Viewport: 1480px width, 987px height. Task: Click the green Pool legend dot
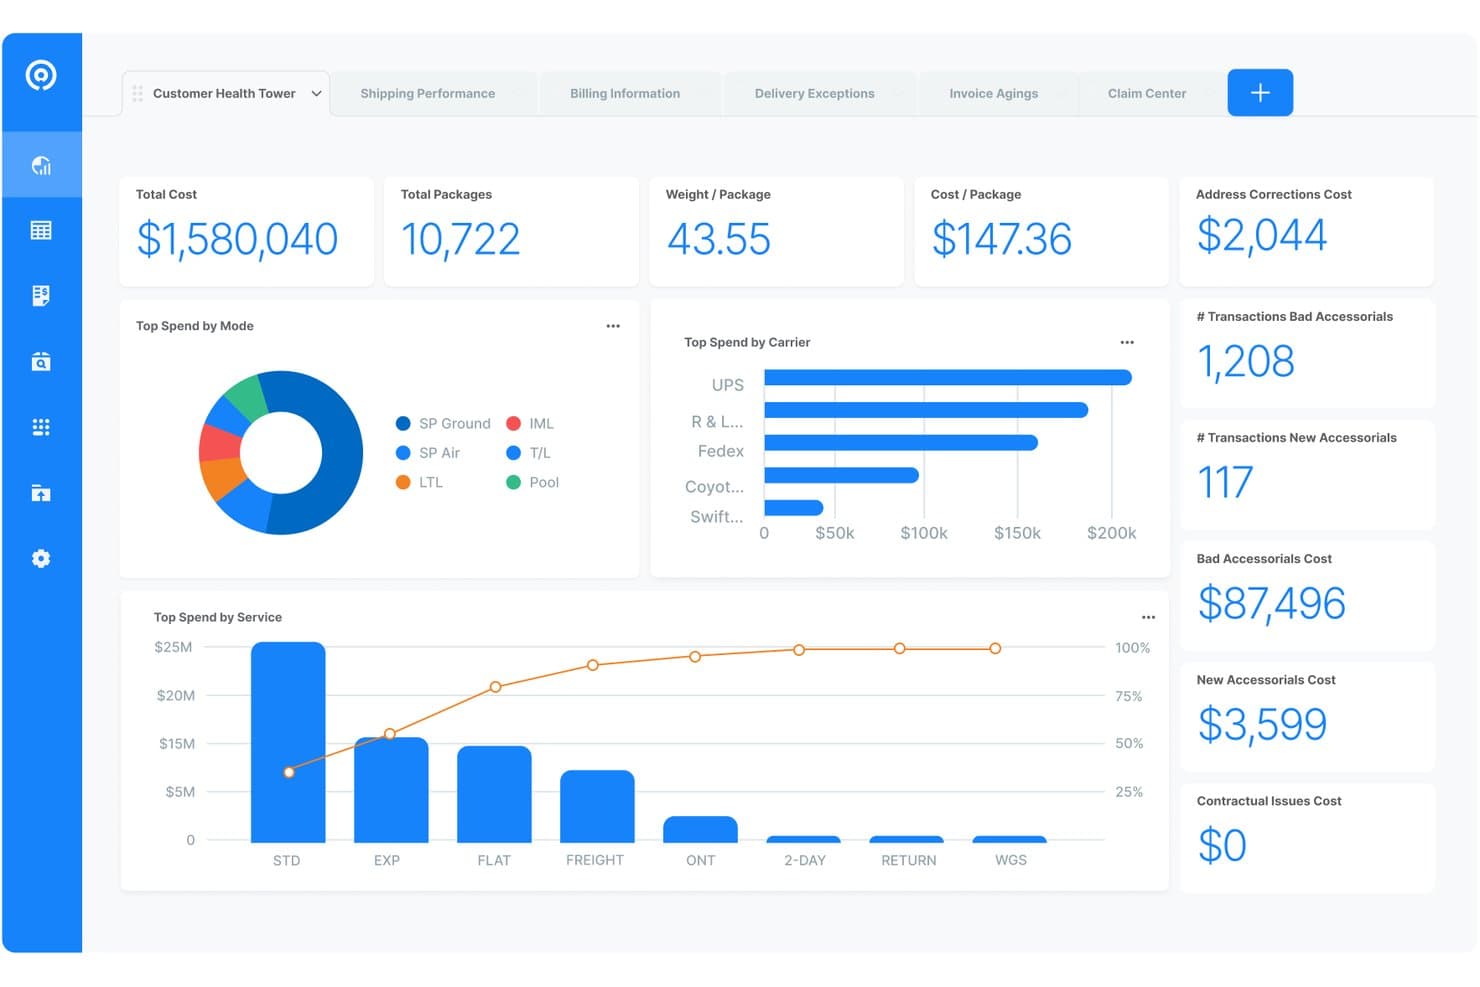point(513,482)
